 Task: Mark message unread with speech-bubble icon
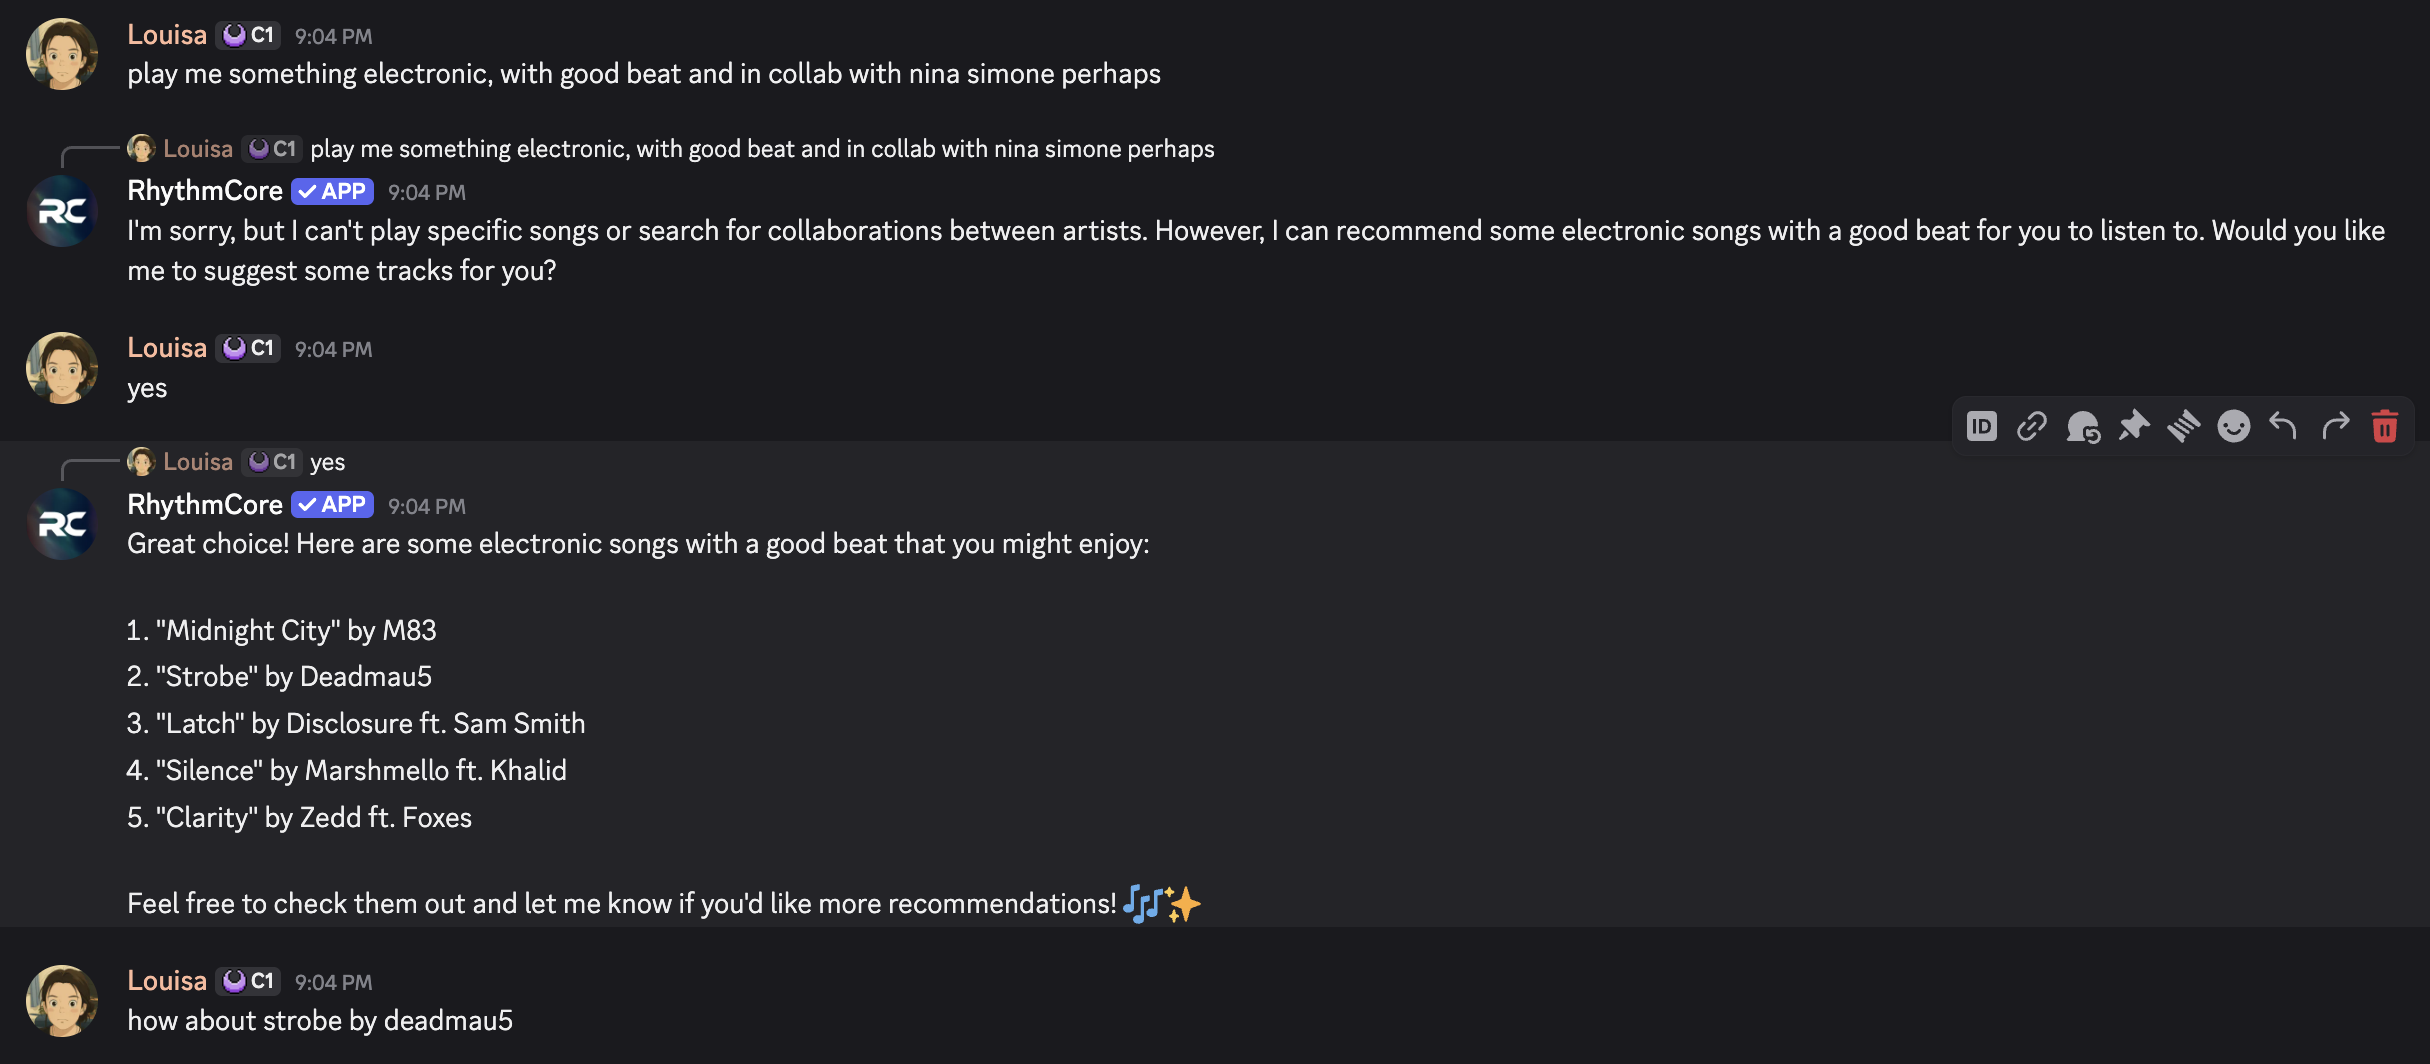[x=2083, y=427]
